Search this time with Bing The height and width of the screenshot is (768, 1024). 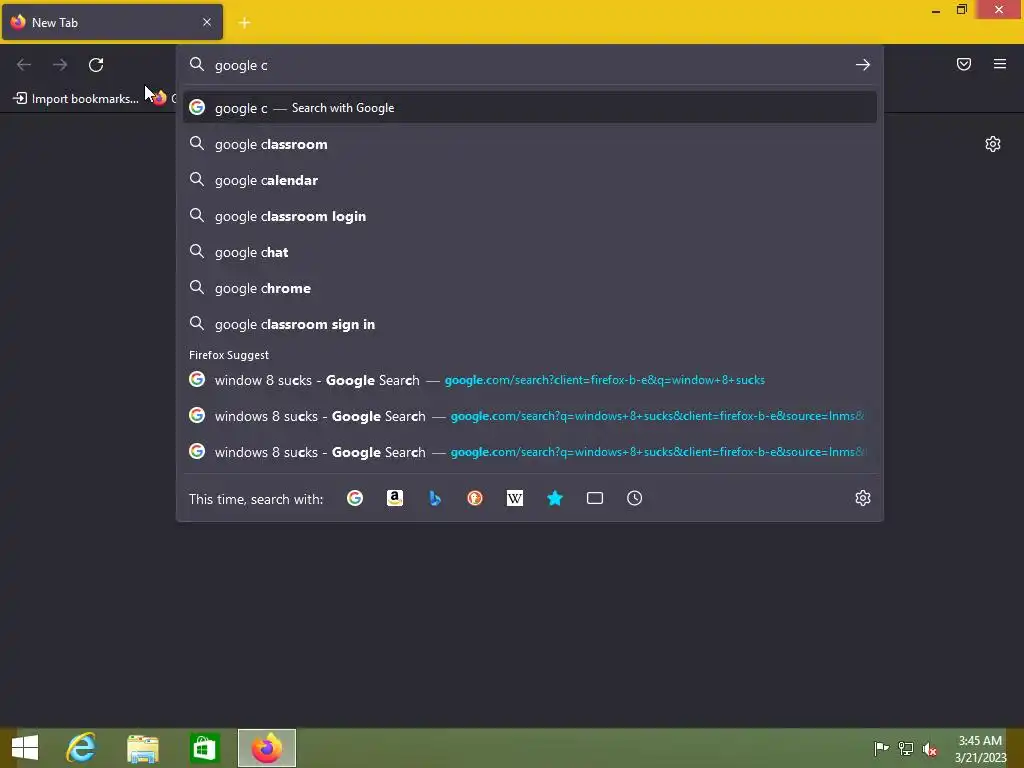click(x=435, y=498)
